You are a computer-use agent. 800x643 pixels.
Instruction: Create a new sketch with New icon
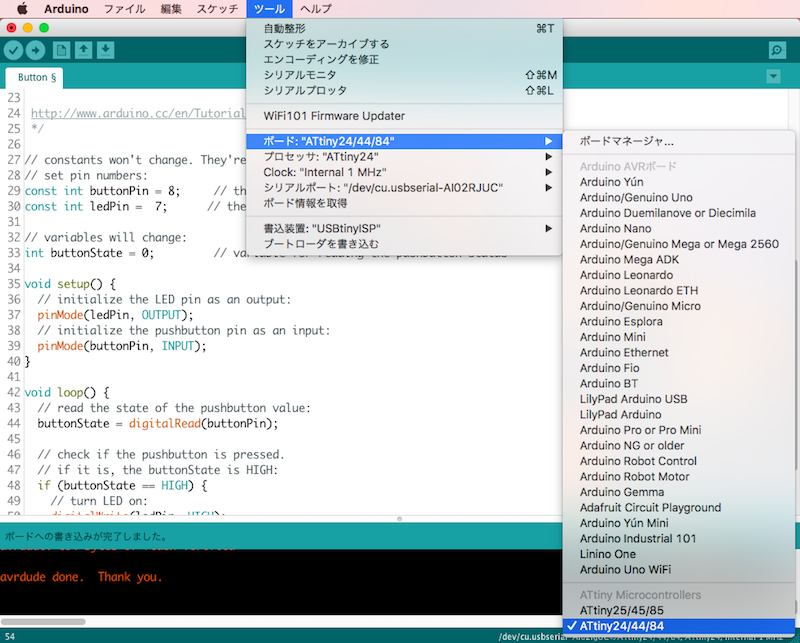point(61,50)
